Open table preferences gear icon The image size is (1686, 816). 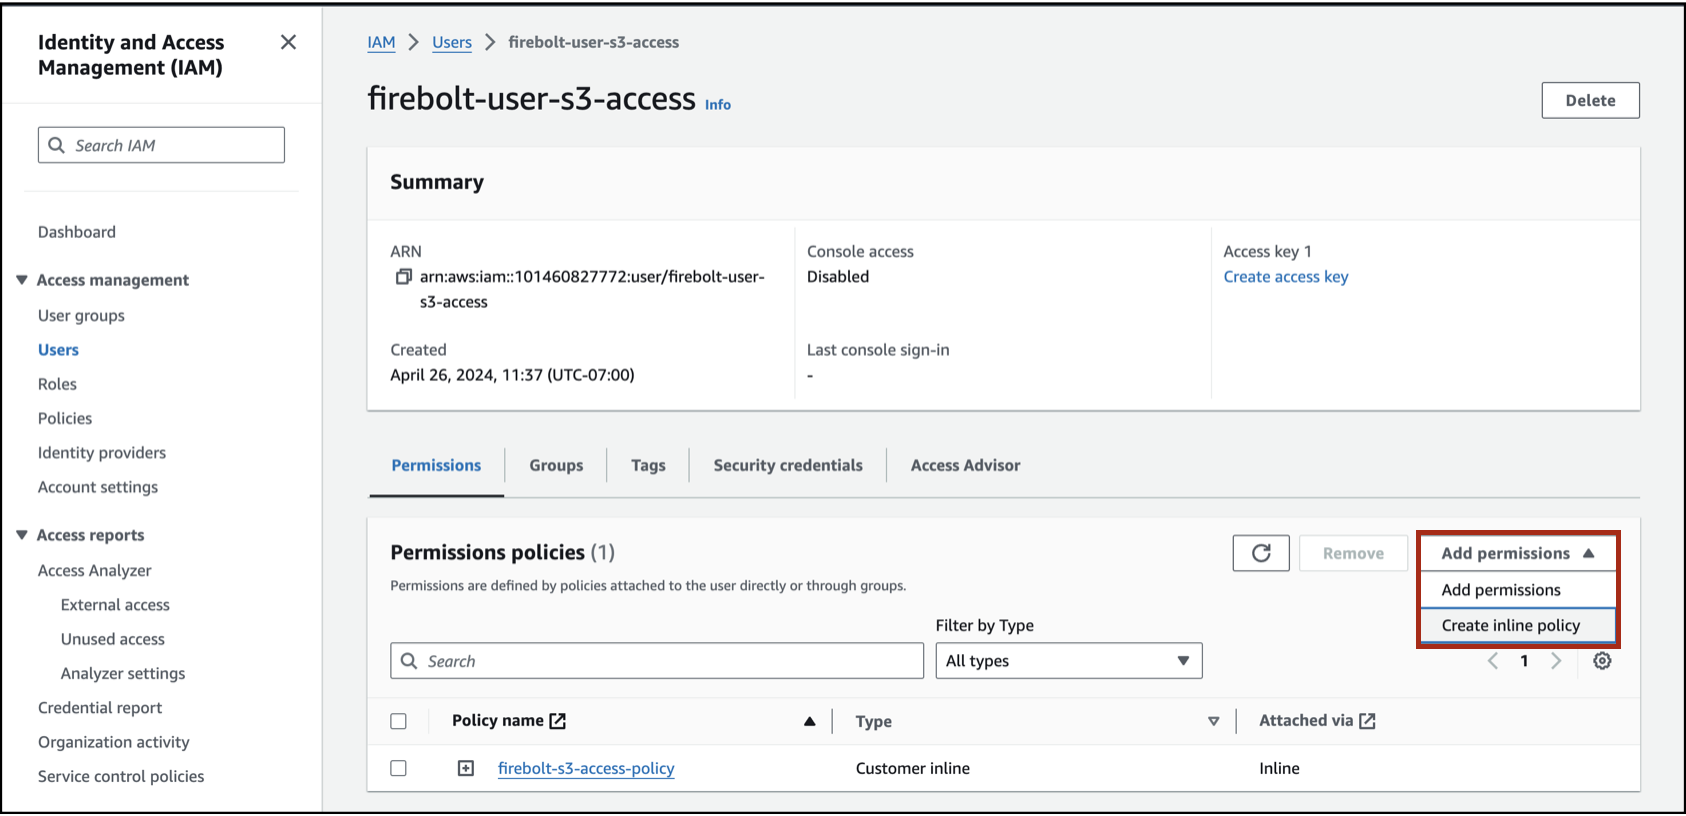coord(1602,661)
